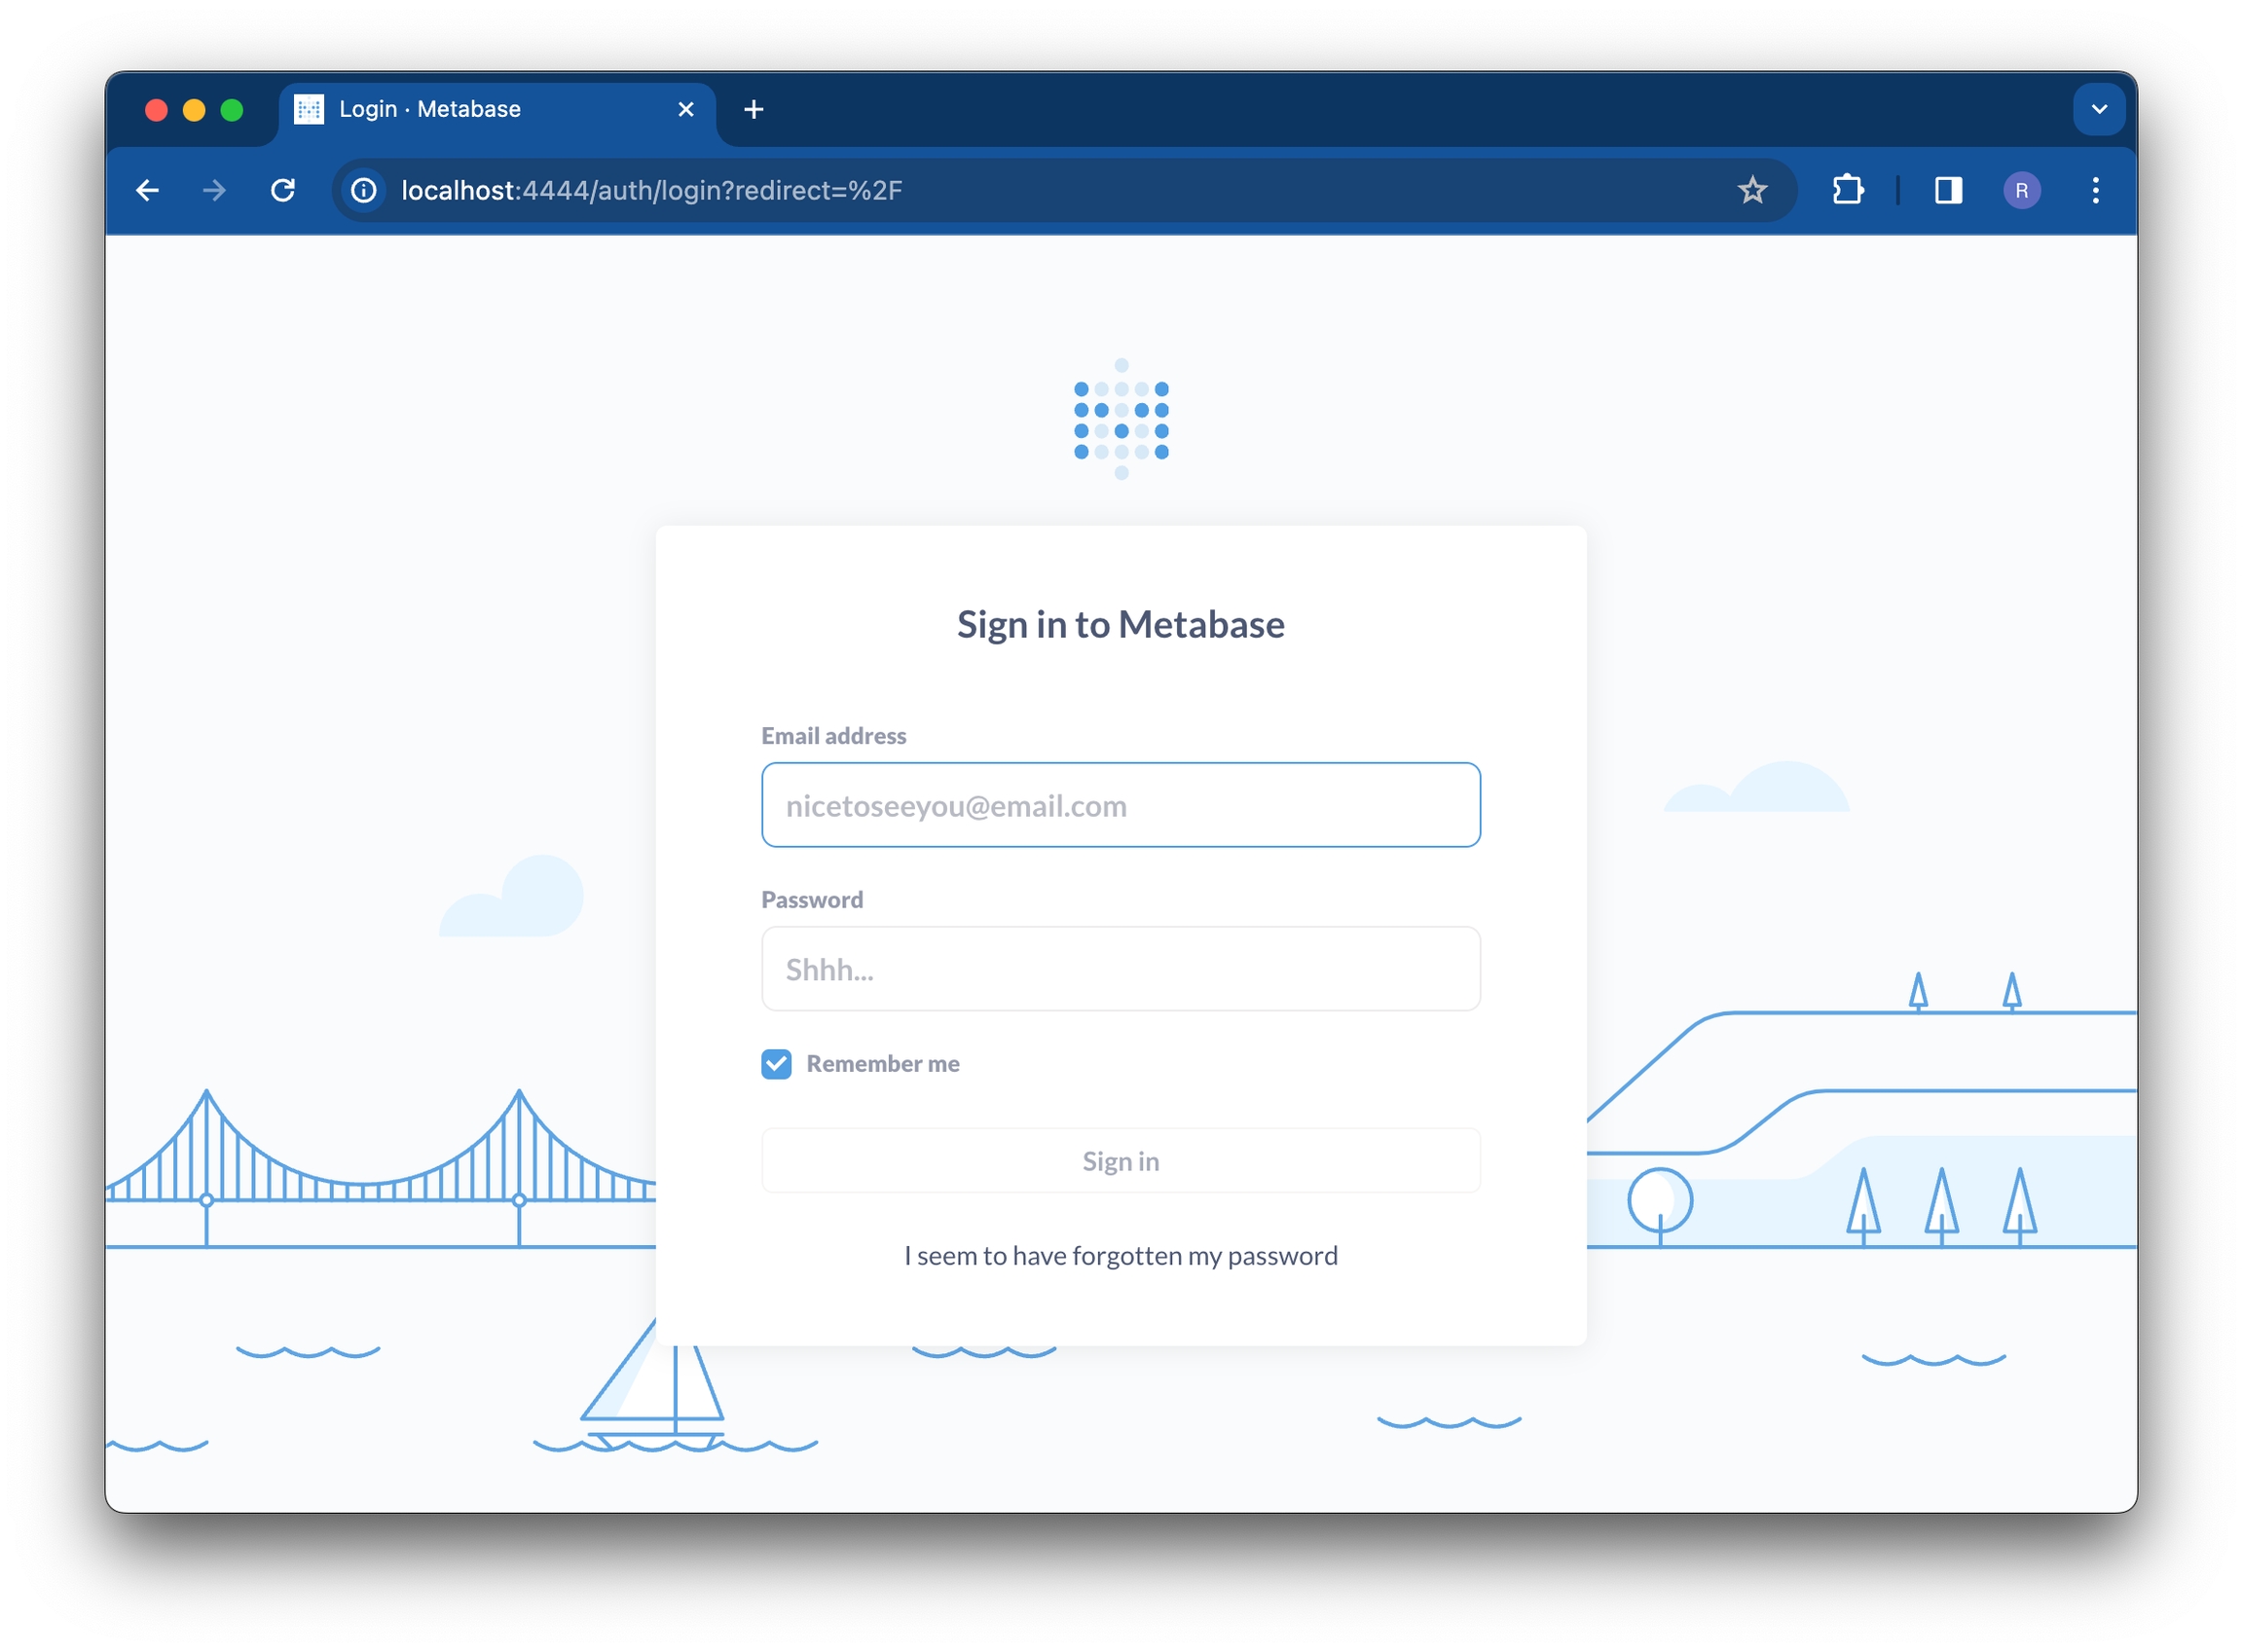This screenshot has height=1652, width=2243.
Task: Click the browser forward arrow
Action: click(x=214, y=190)
